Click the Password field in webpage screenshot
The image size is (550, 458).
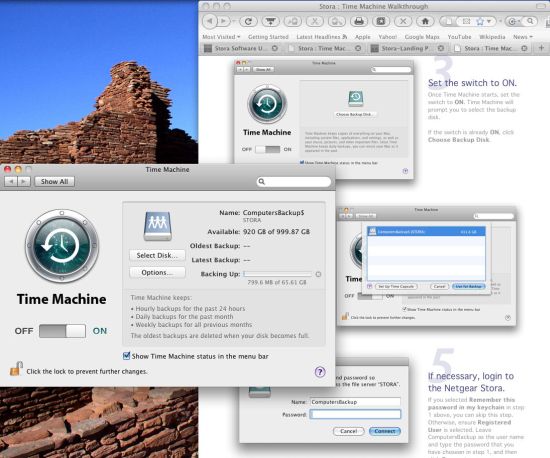pos(355,415)
